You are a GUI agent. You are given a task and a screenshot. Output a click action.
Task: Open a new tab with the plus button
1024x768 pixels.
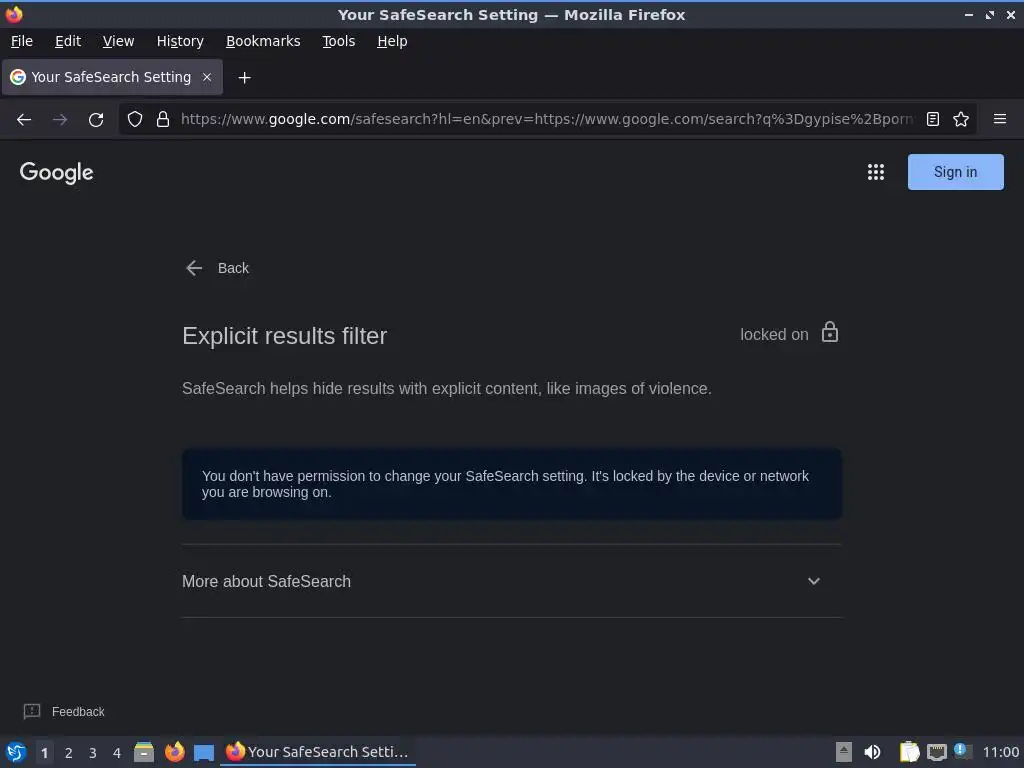[x=244, y=78]
